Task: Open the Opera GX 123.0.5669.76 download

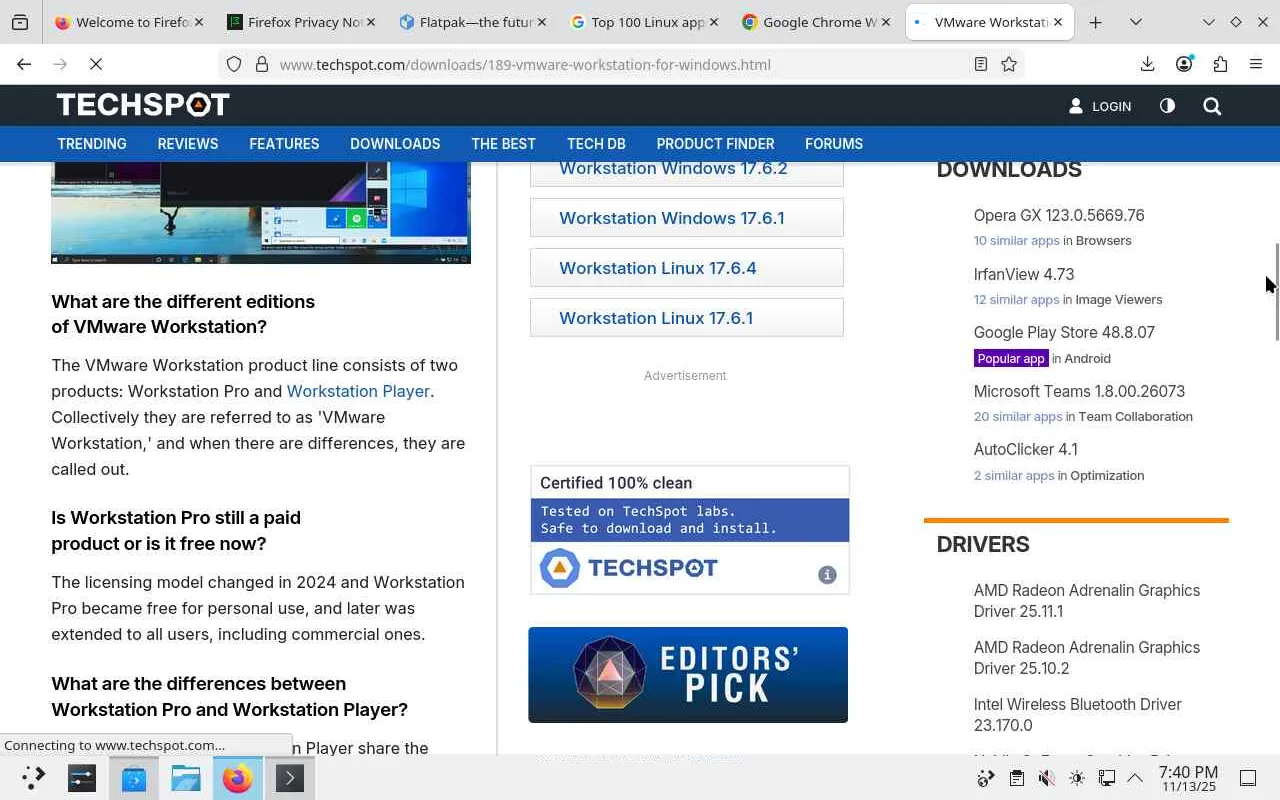Action: pos(1059,215)
